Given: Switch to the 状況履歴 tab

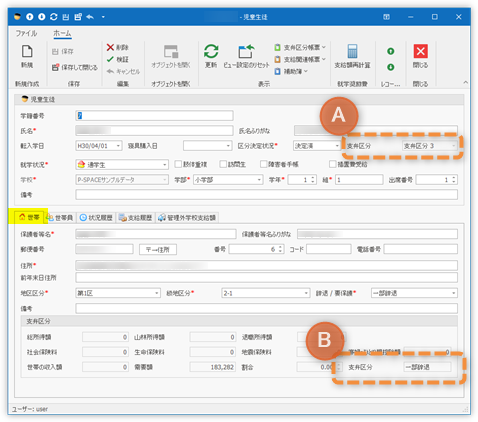Looking at the screenshot, I should click(96, 218).
